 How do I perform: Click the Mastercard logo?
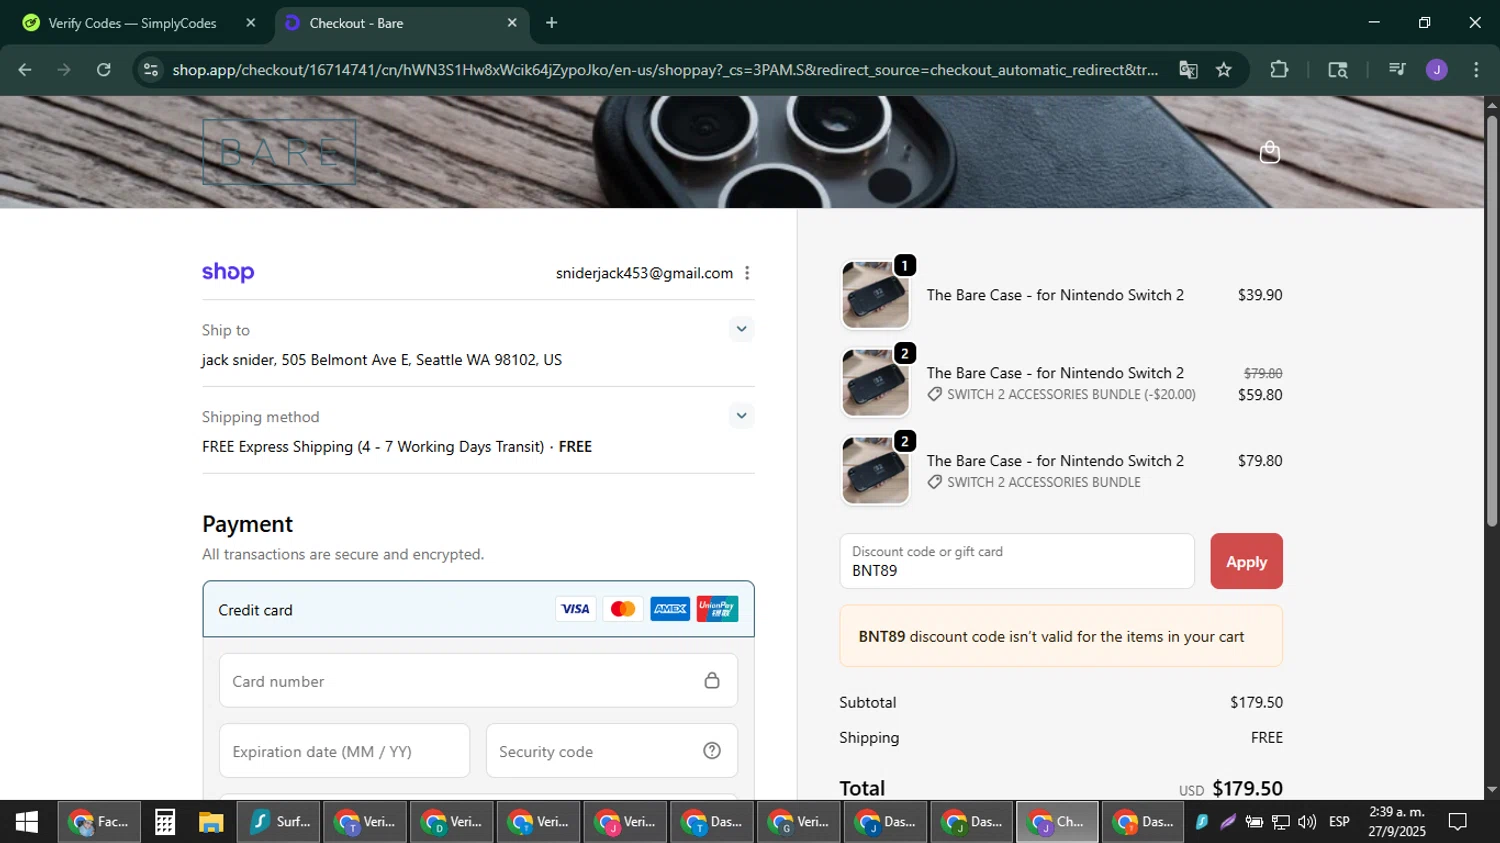coord(623,609)
